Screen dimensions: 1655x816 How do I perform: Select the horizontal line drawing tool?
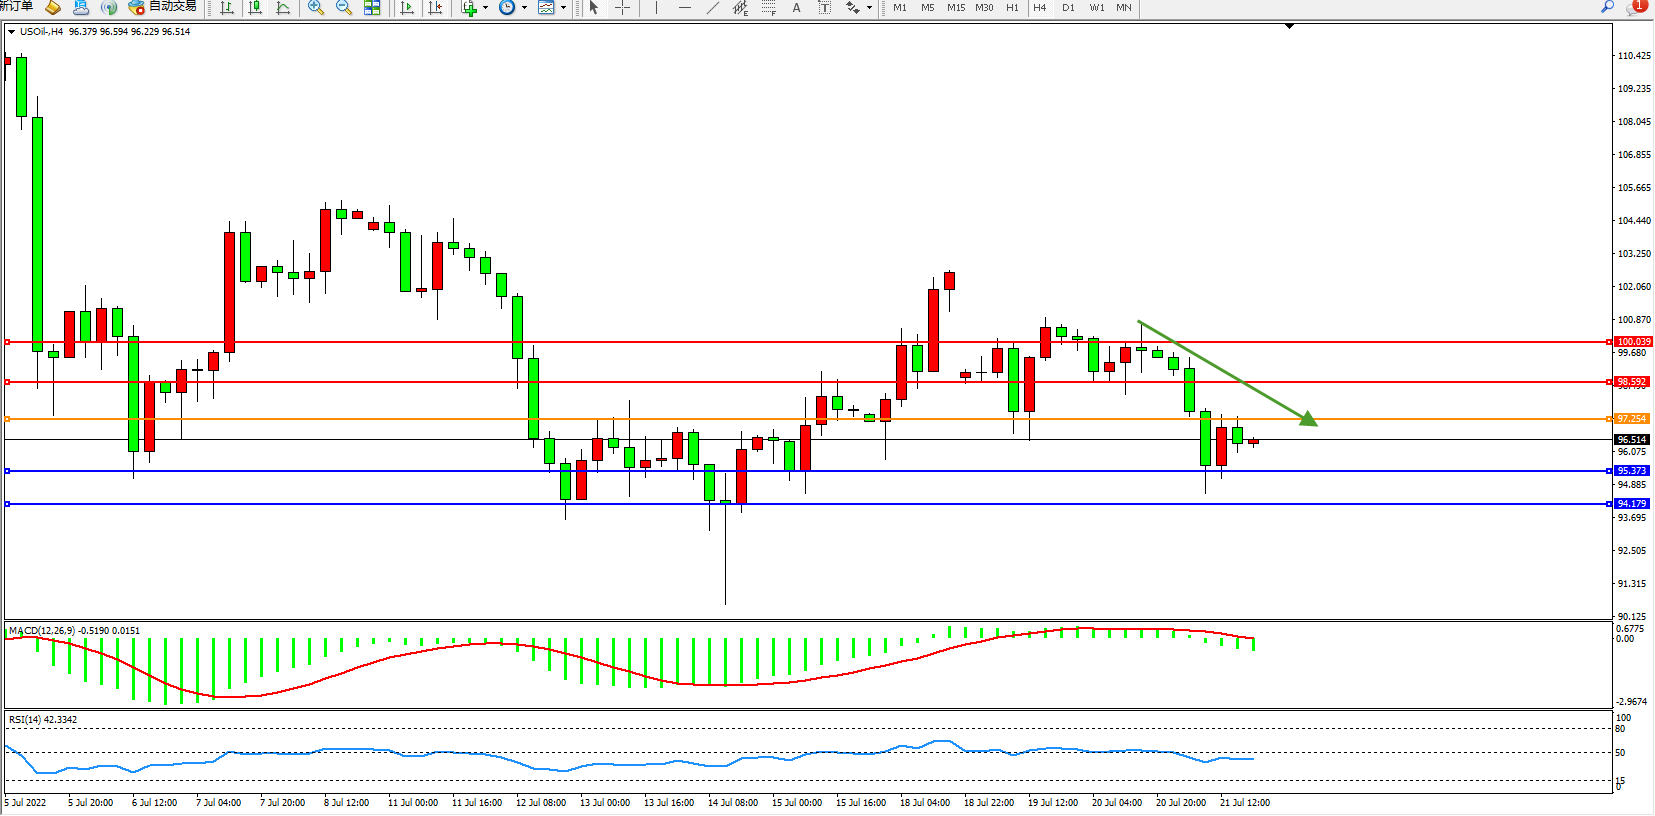pos(684,8)
